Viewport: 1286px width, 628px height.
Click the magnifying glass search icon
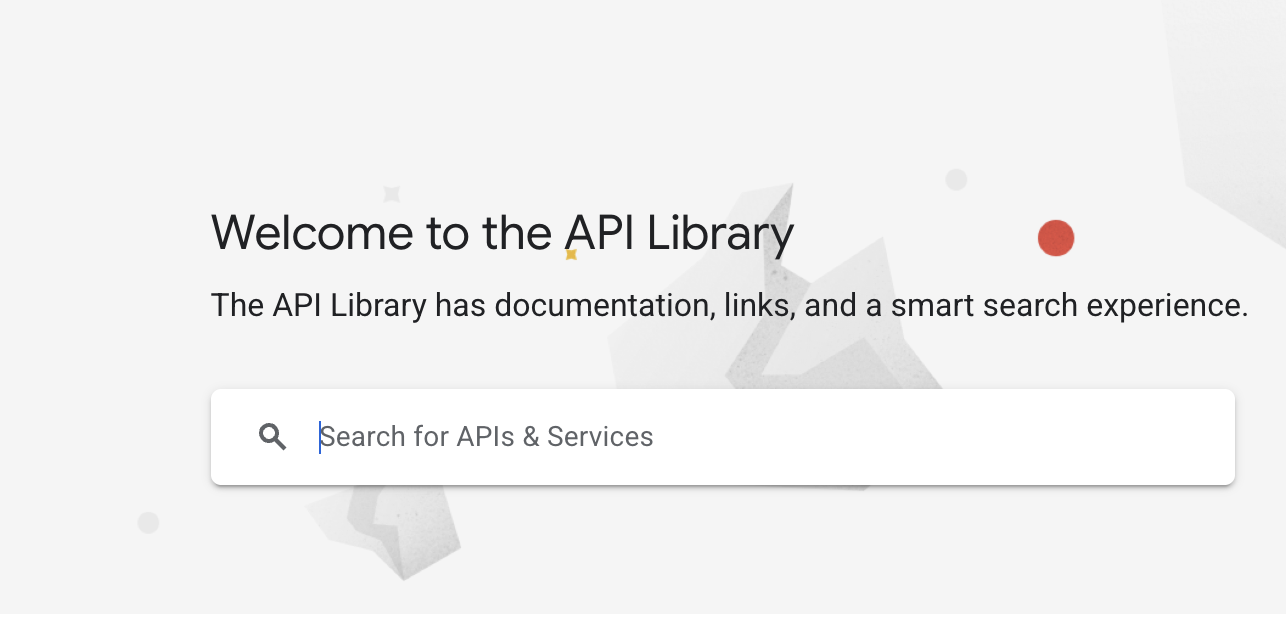272,437
